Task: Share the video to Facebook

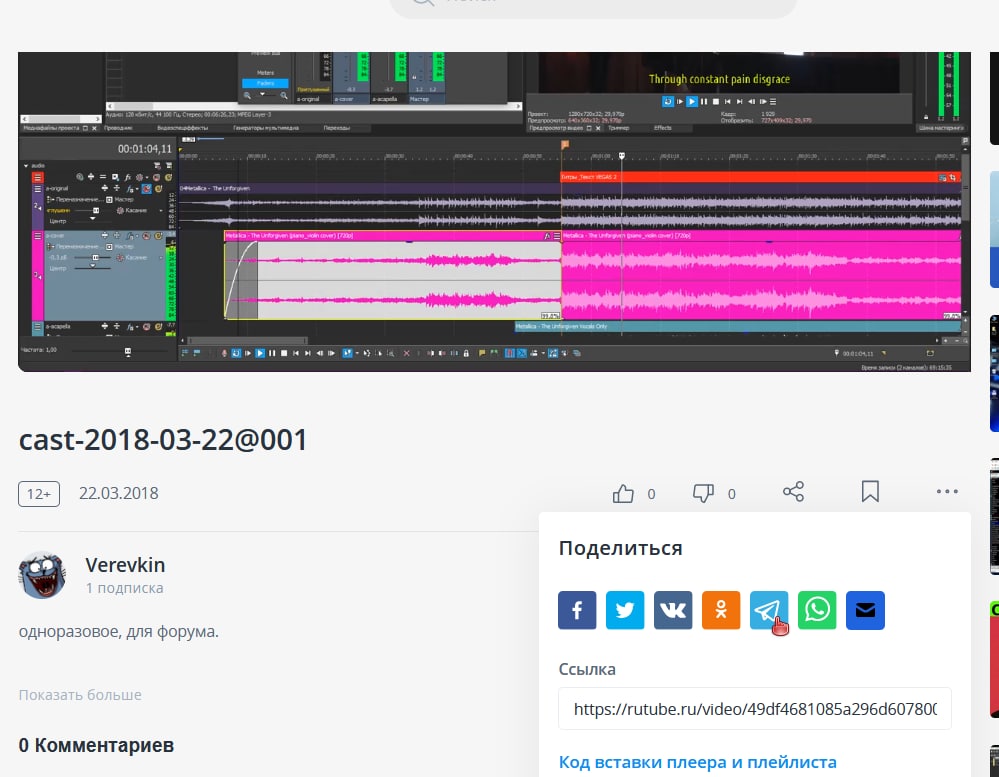Action: click(x=577, y=610)
